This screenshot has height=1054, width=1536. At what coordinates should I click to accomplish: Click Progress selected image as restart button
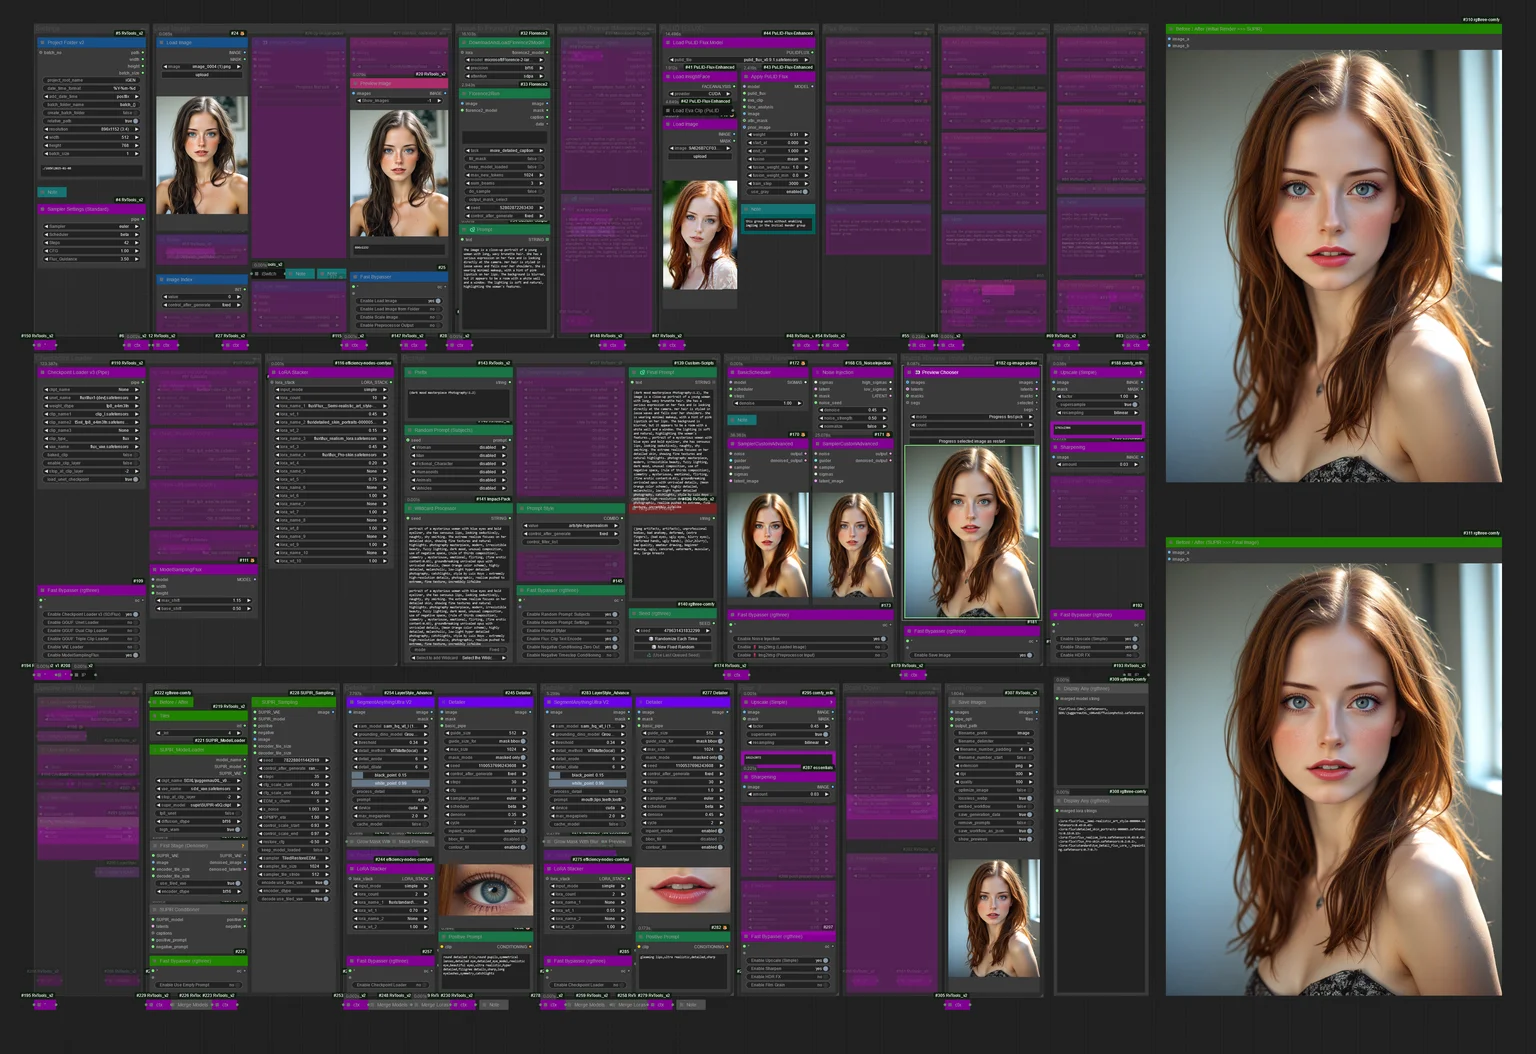[971, 441]
